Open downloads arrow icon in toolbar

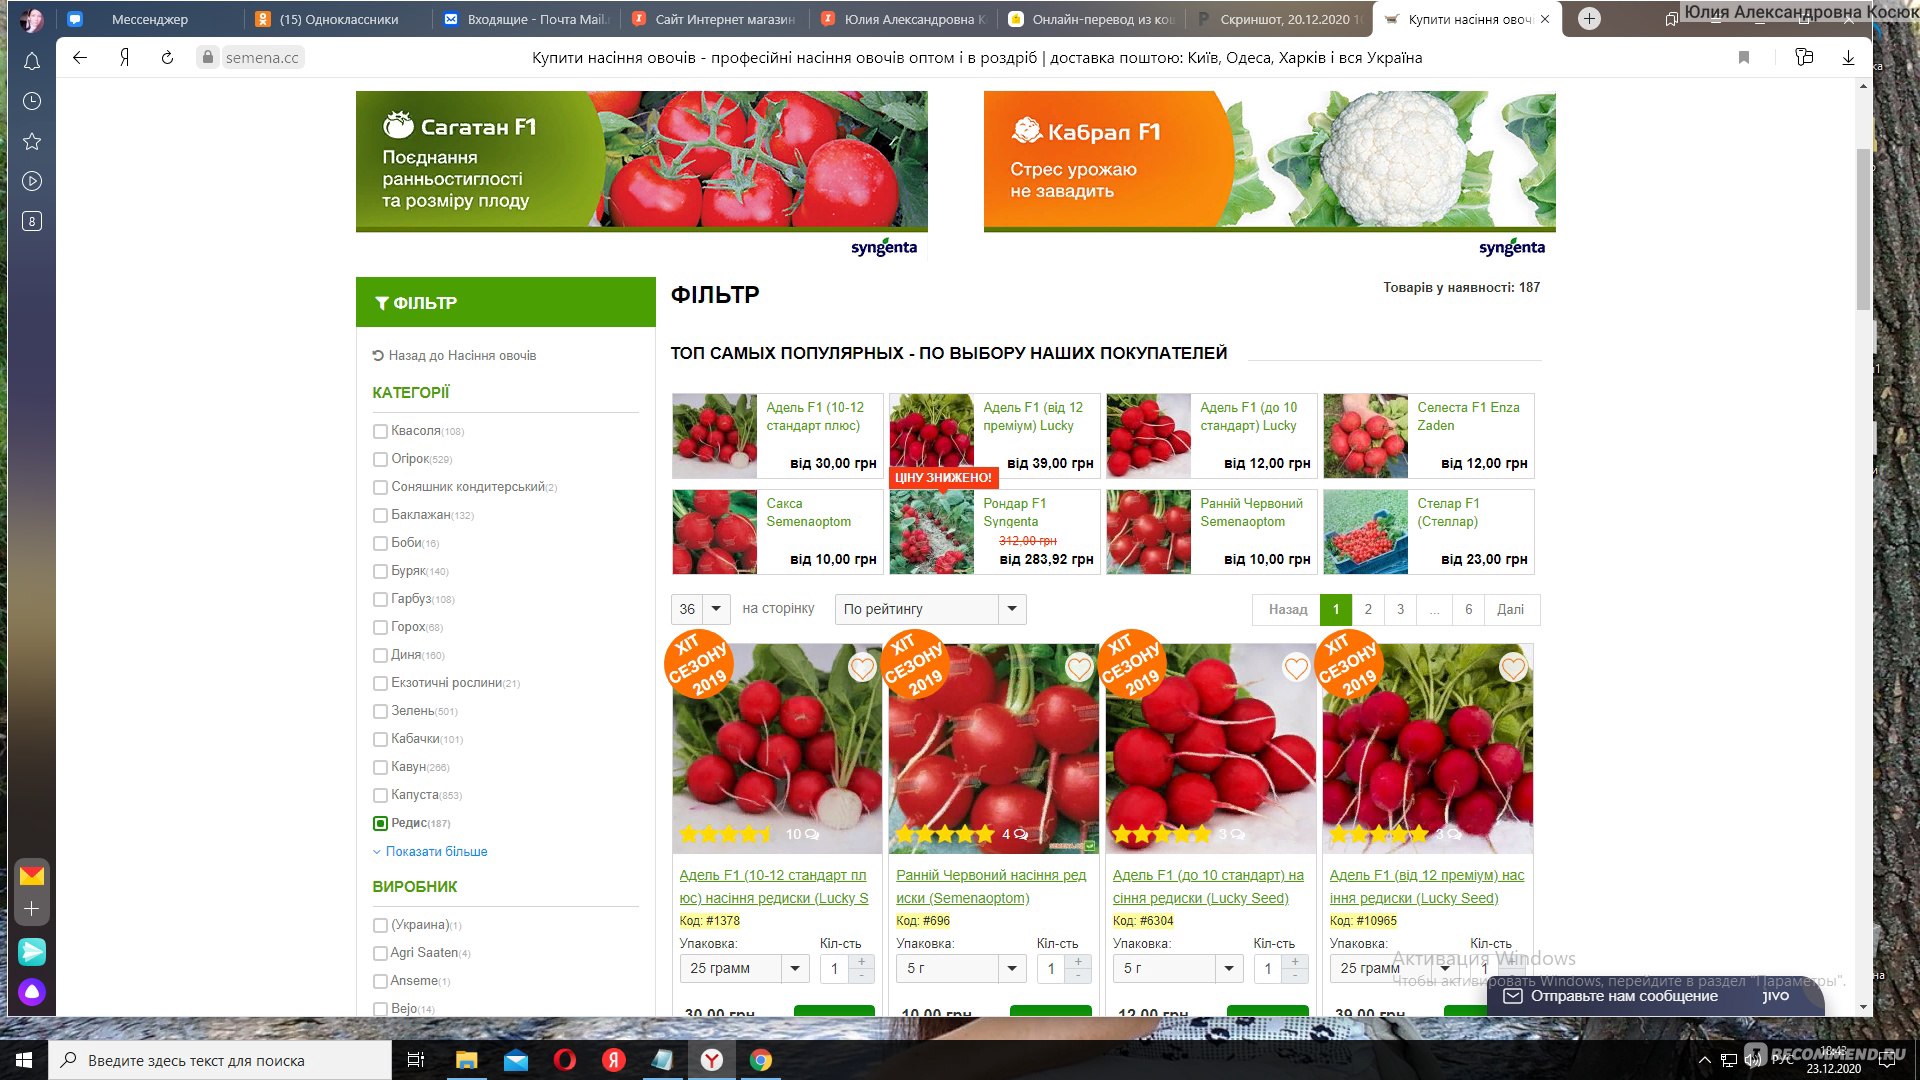click(1848, 58)
